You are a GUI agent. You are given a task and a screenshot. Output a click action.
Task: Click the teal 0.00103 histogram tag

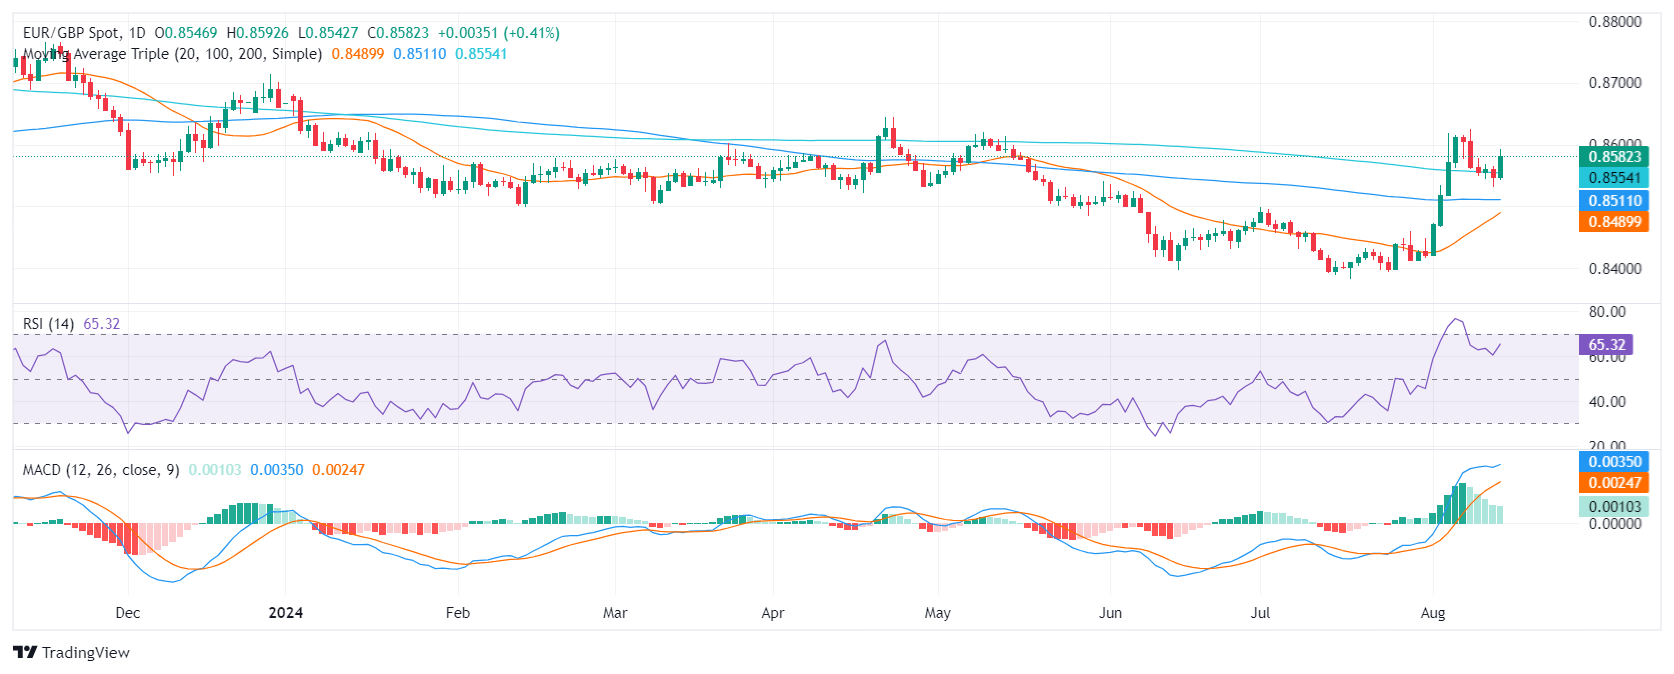point(1614,507)
